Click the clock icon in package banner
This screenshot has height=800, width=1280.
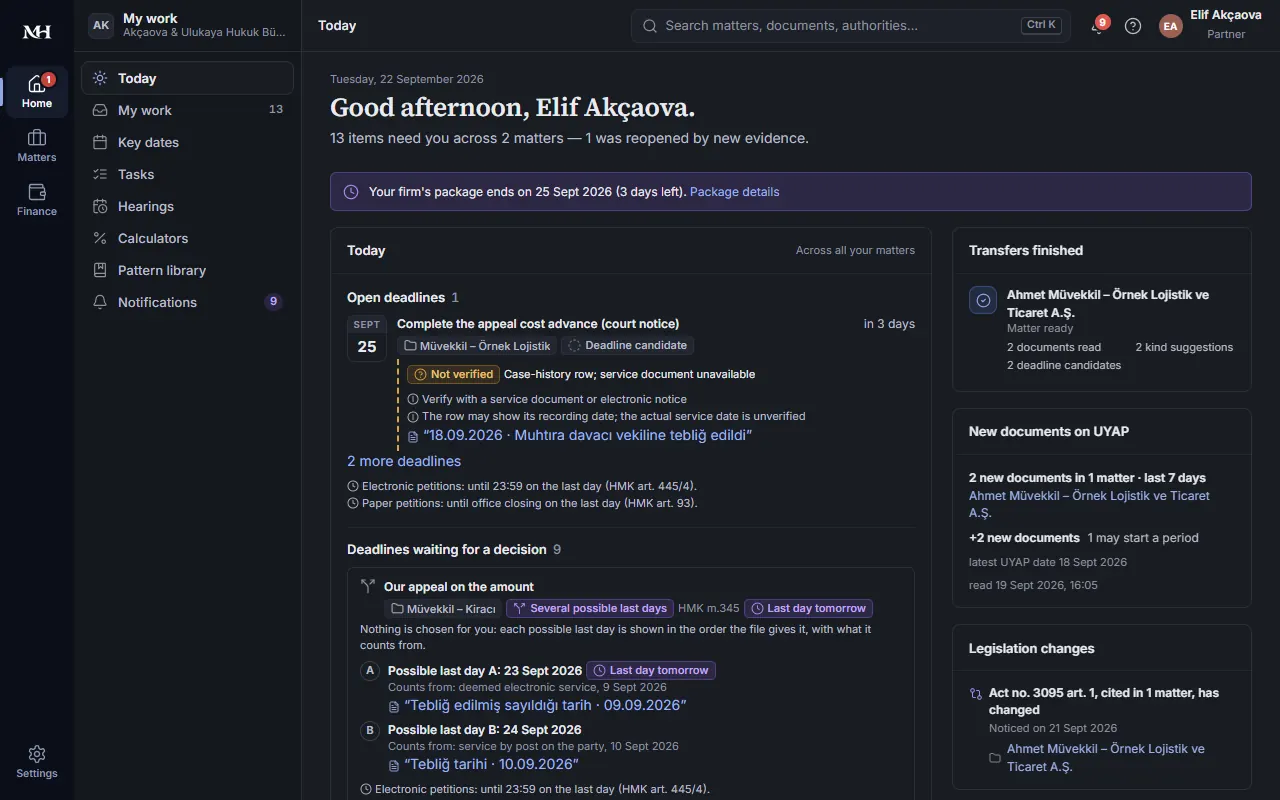click(351, 192)
